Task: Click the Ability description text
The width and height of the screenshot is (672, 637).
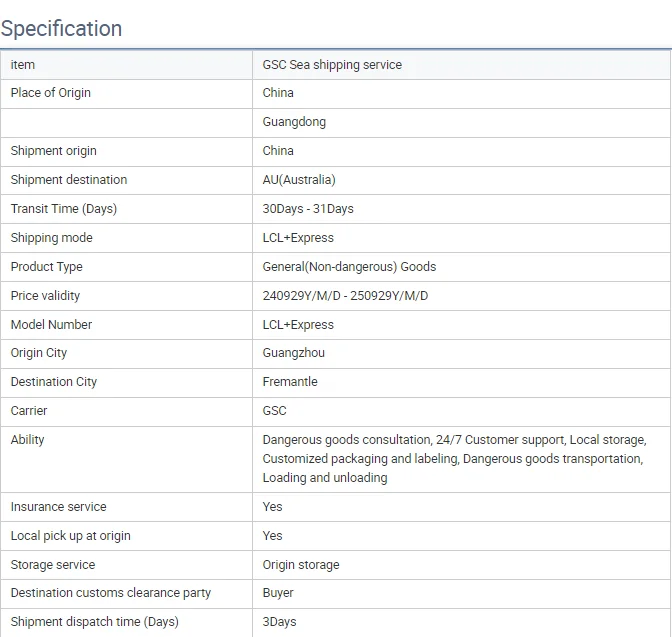Action: (454, 459)
